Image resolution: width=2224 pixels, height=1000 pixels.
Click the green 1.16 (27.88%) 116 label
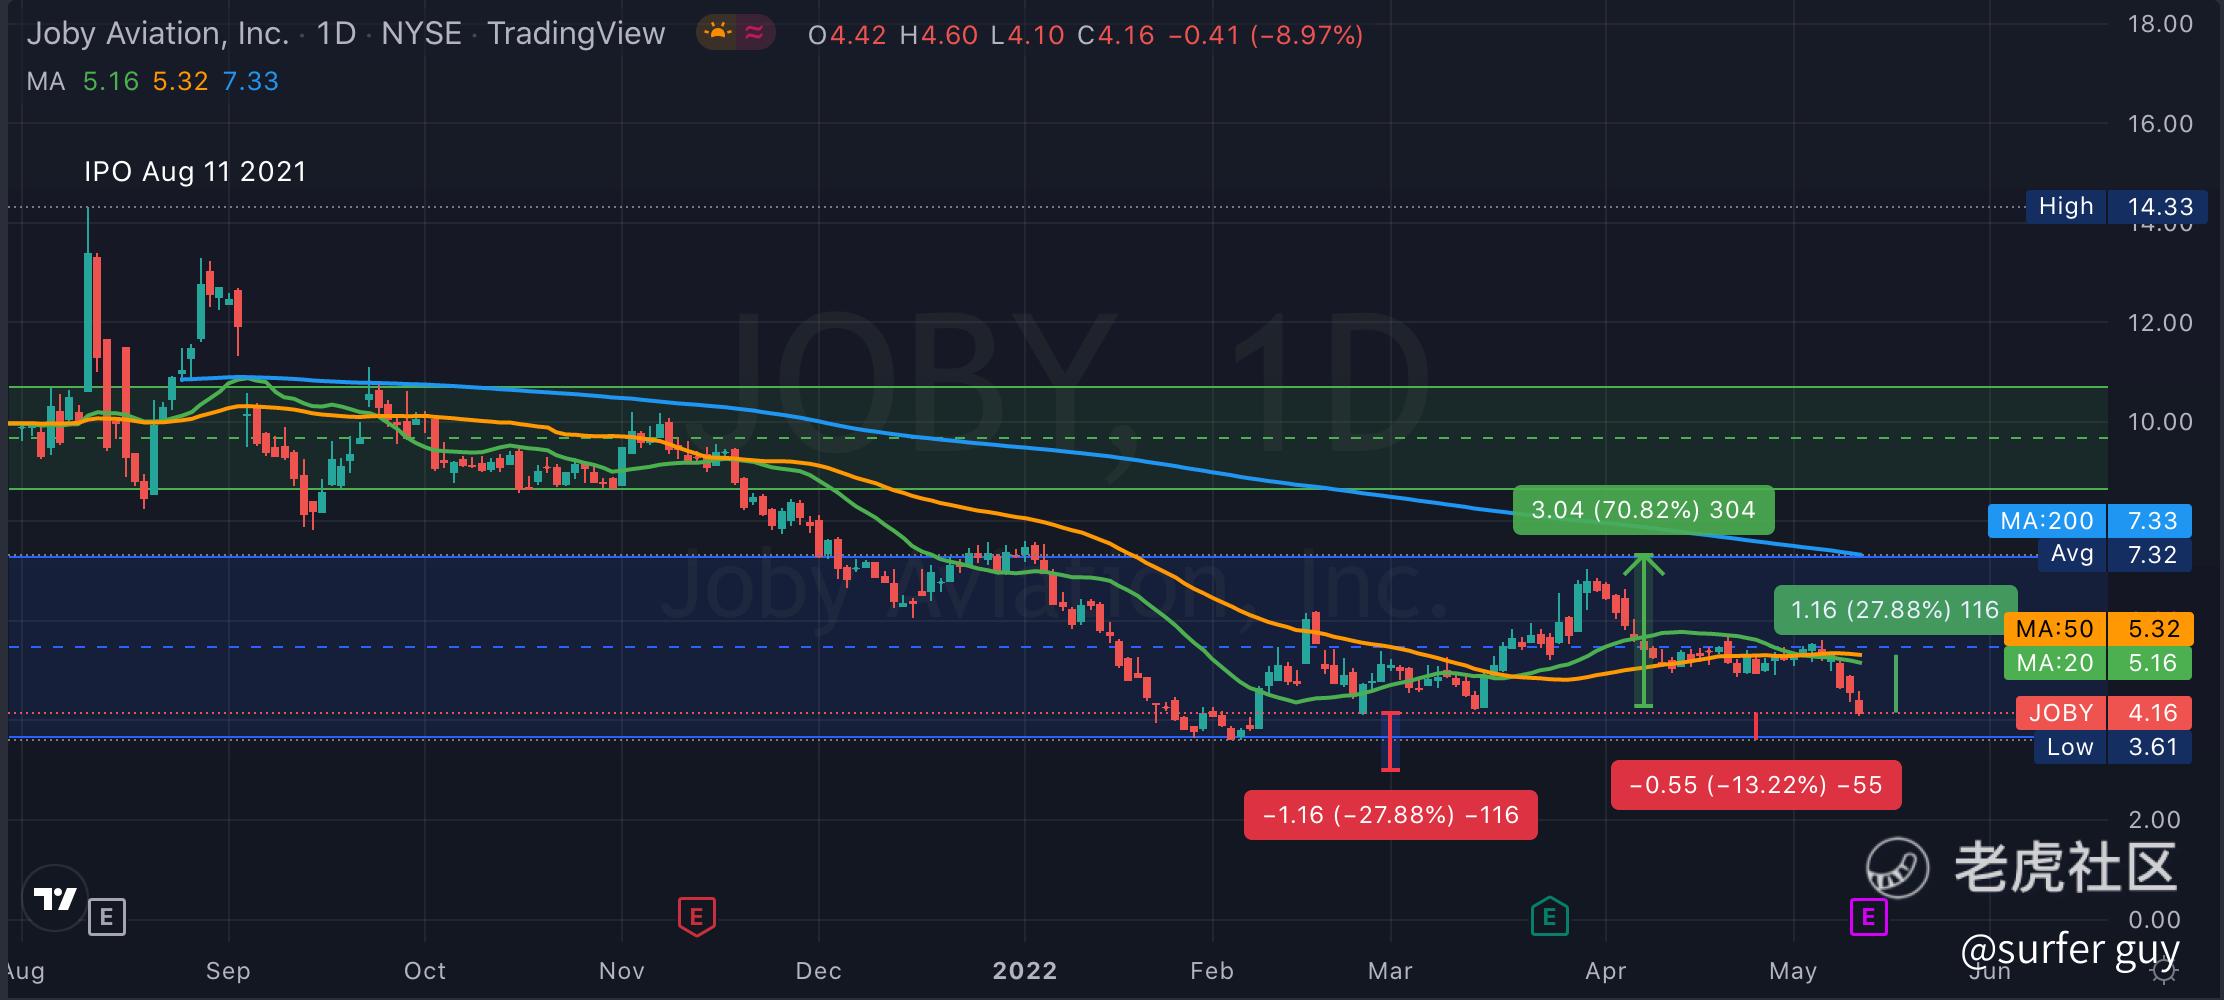point(1895,610)
